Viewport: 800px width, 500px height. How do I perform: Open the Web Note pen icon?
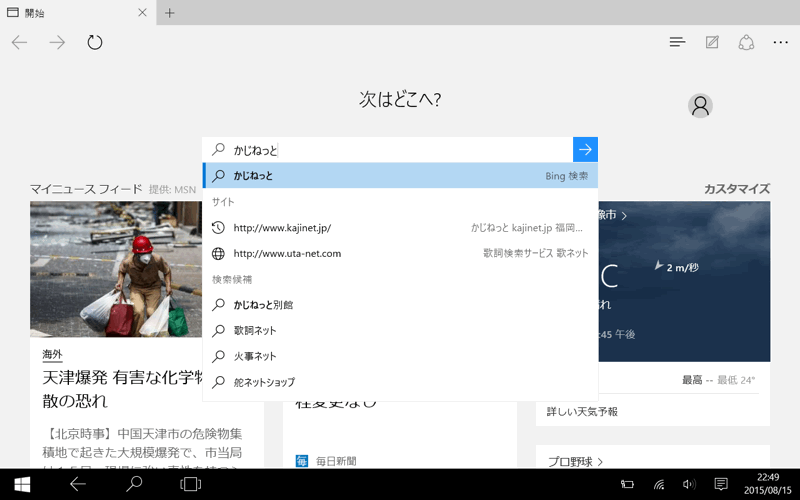coord(712,42)
